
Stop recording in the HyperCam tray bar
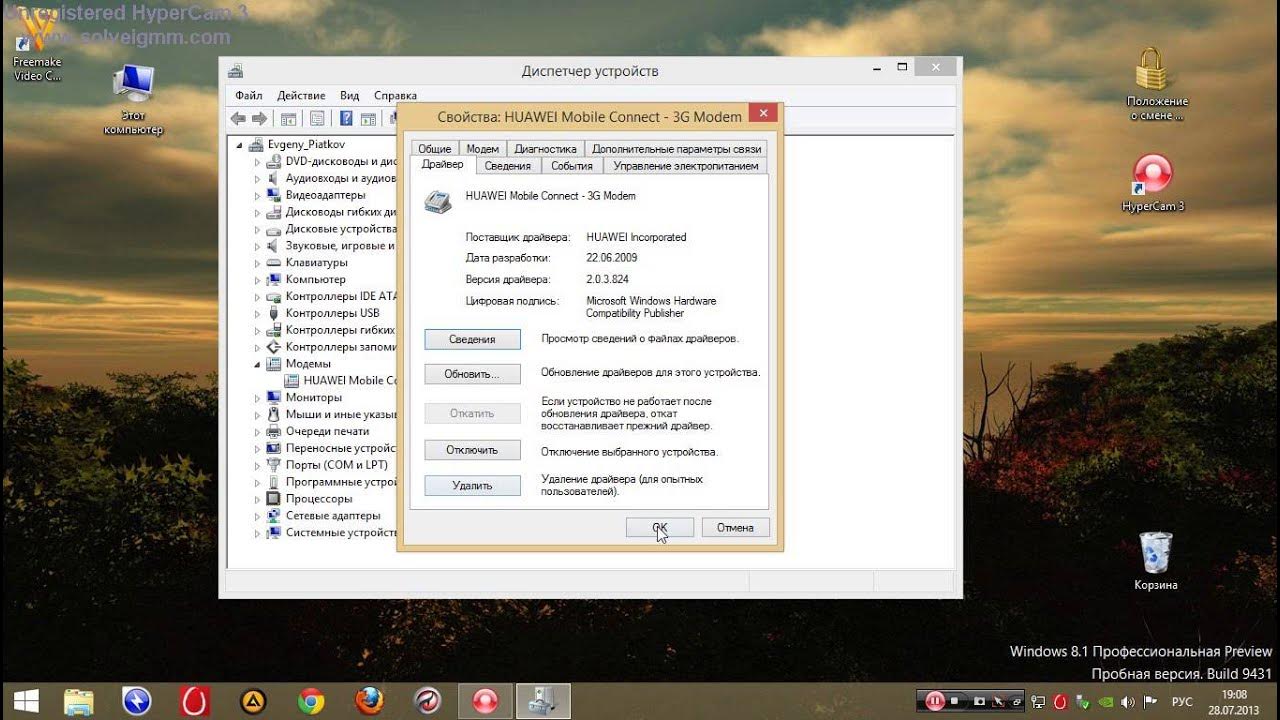tap(956, 701)
